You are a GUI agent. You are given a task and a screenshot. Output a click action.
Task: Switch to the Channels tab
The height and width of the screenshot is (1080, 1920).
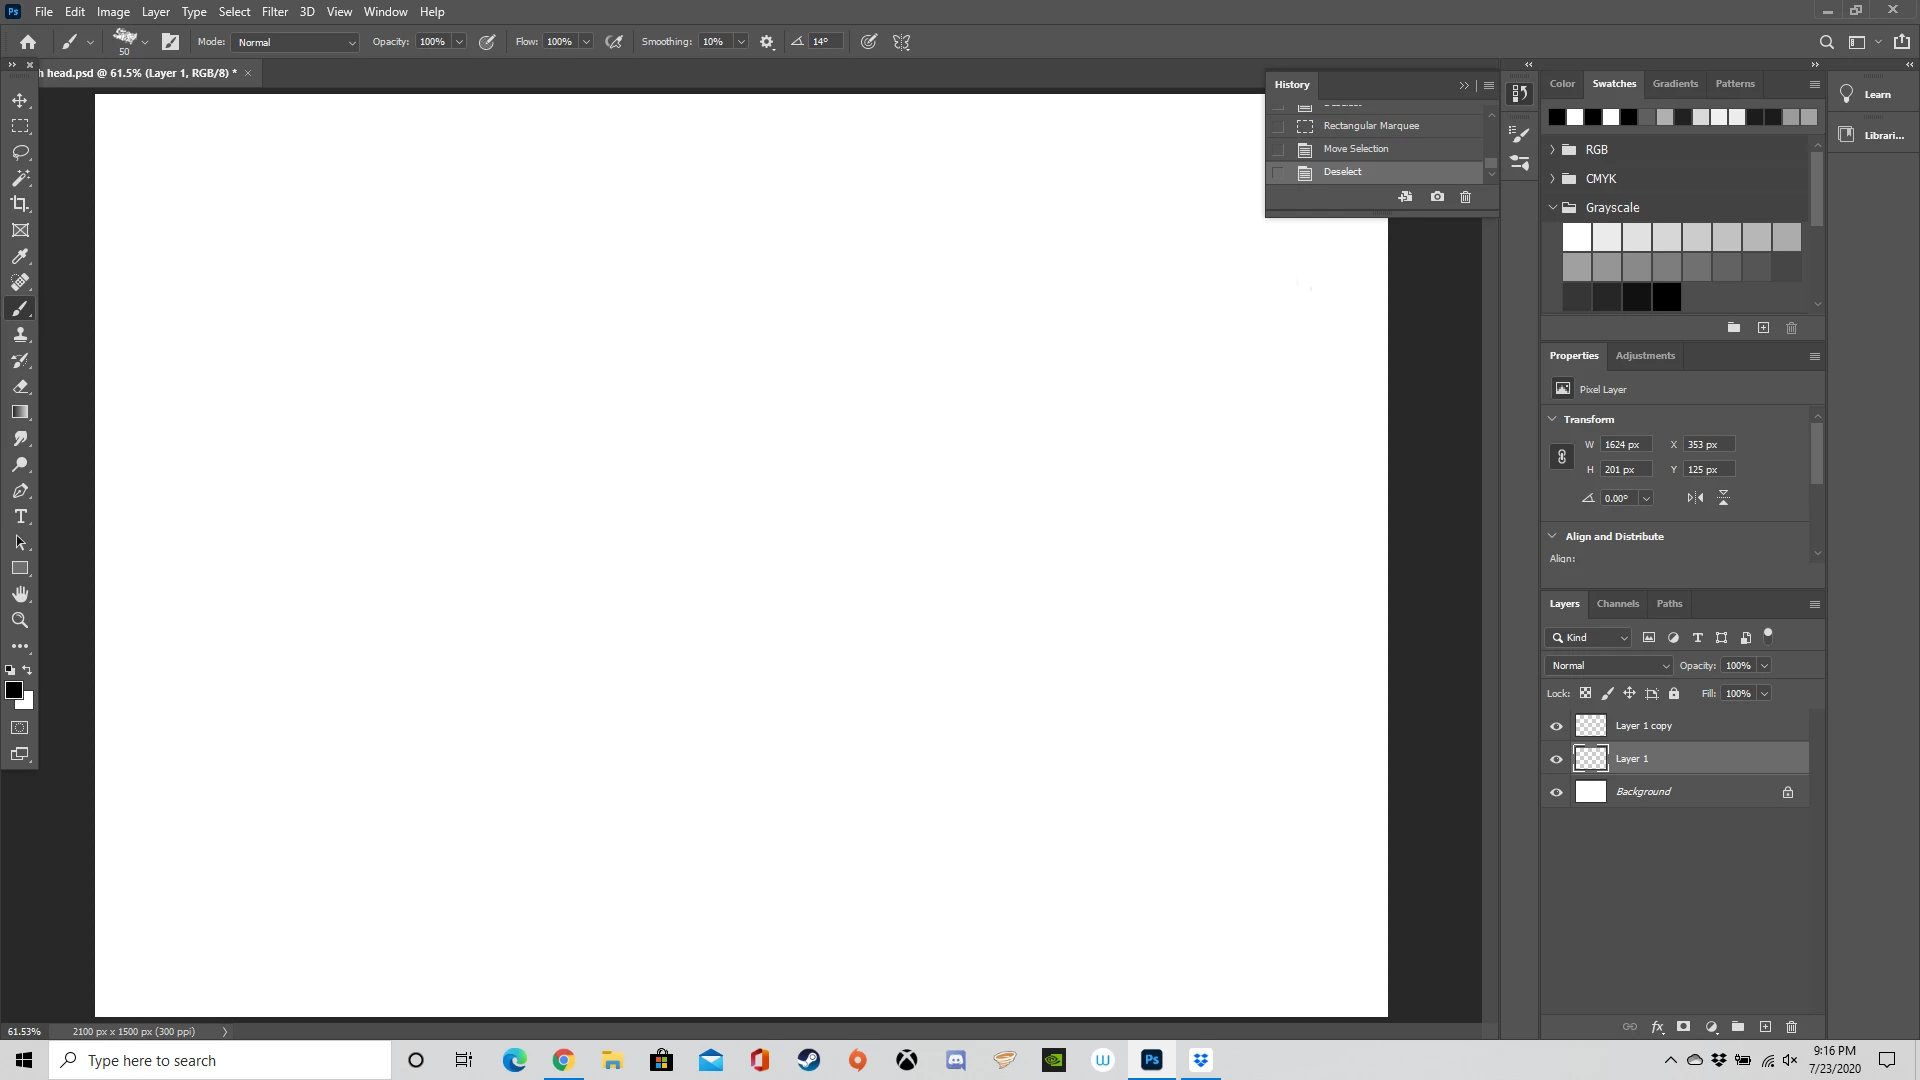[x=1617, y=604]
